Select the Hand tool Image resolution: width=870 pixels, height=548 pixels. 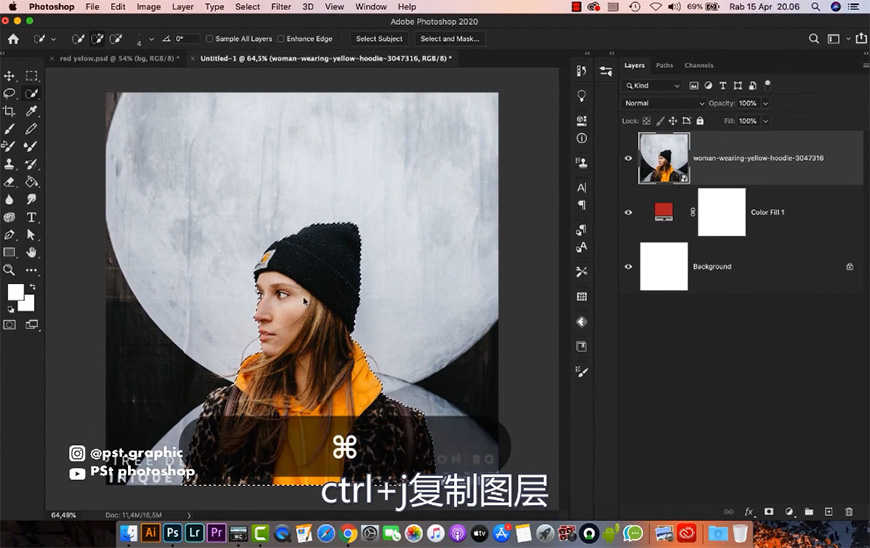32,252
